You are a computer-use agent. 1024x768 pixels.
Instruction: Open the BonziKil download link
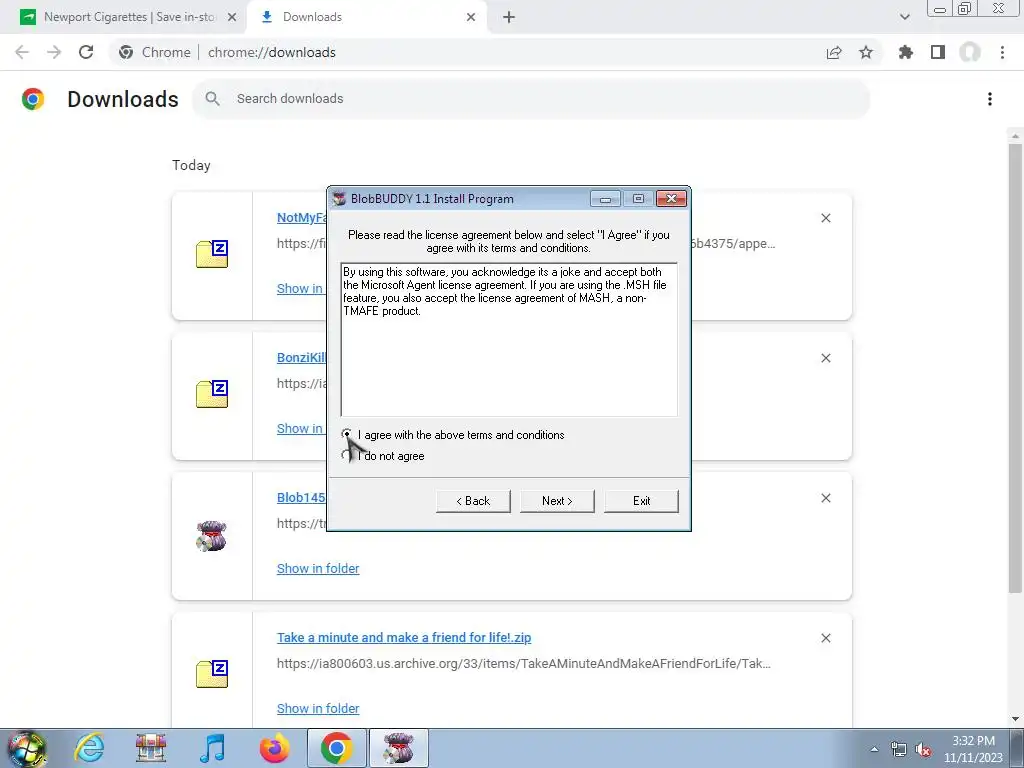click(x=301, y=357)
